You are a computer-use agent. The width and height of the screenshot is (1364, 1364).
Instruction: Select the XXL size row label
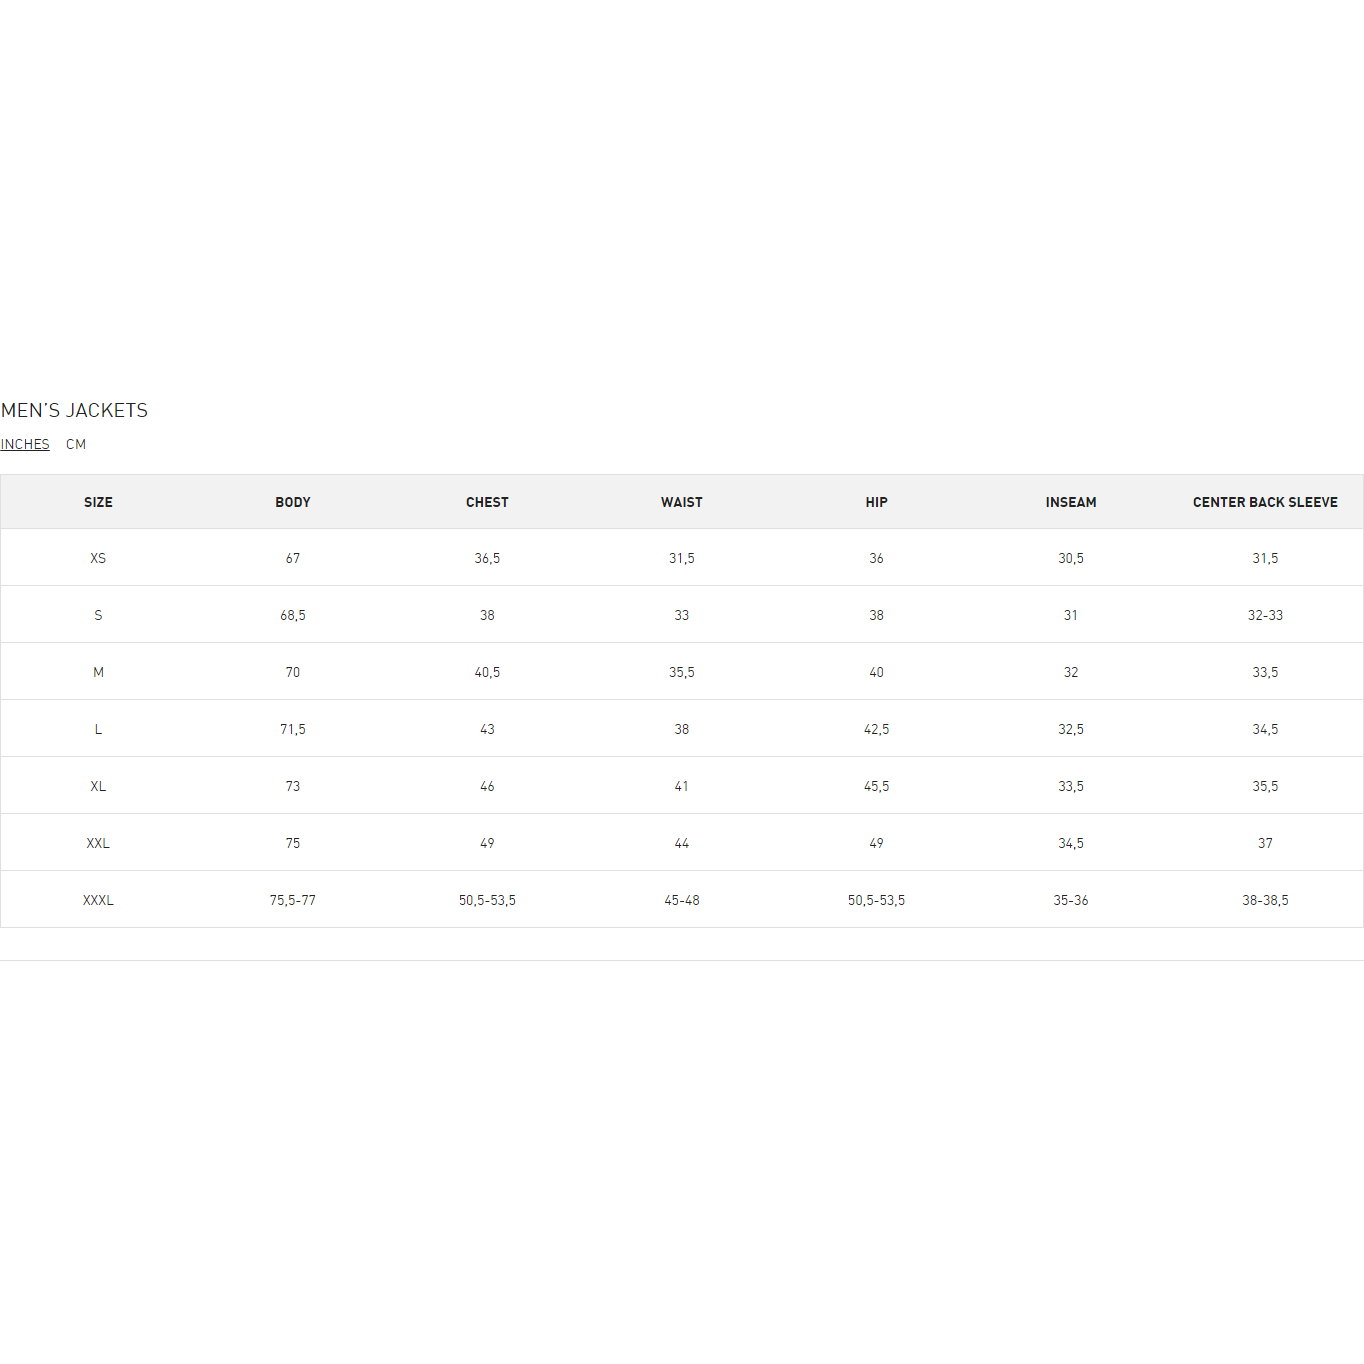coord(98,843)
